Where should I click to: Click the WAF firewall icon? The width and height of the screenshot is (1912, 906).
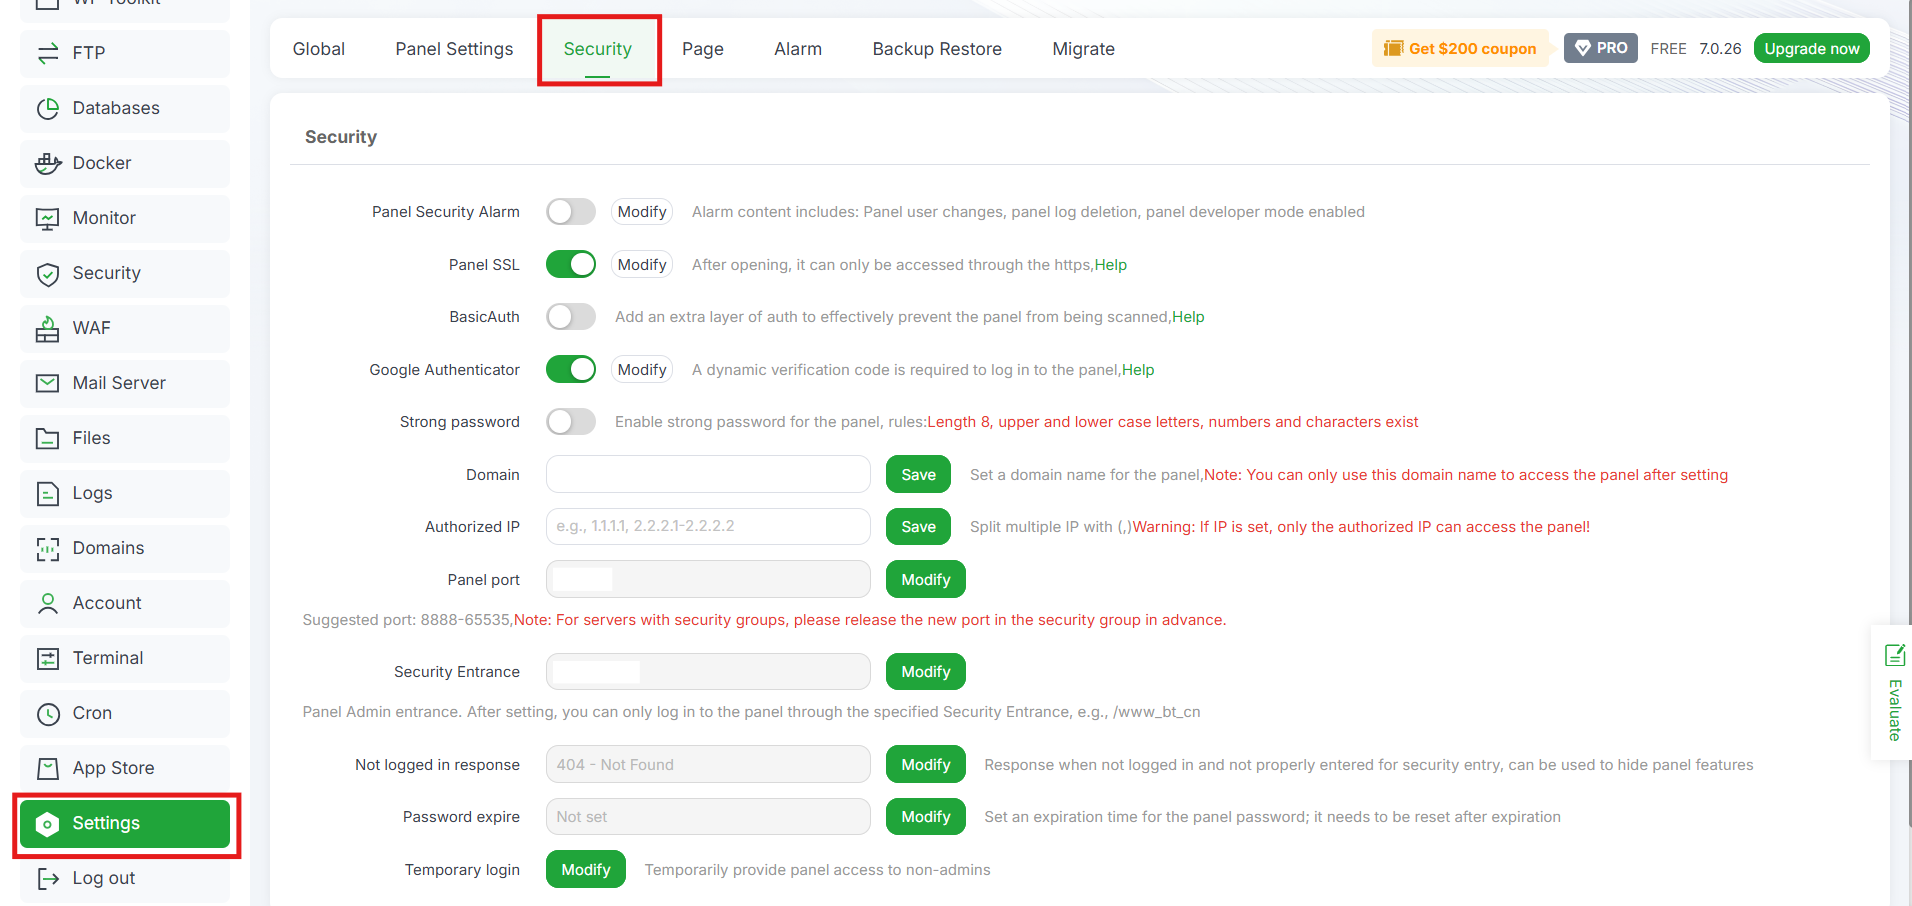[48, 328]
